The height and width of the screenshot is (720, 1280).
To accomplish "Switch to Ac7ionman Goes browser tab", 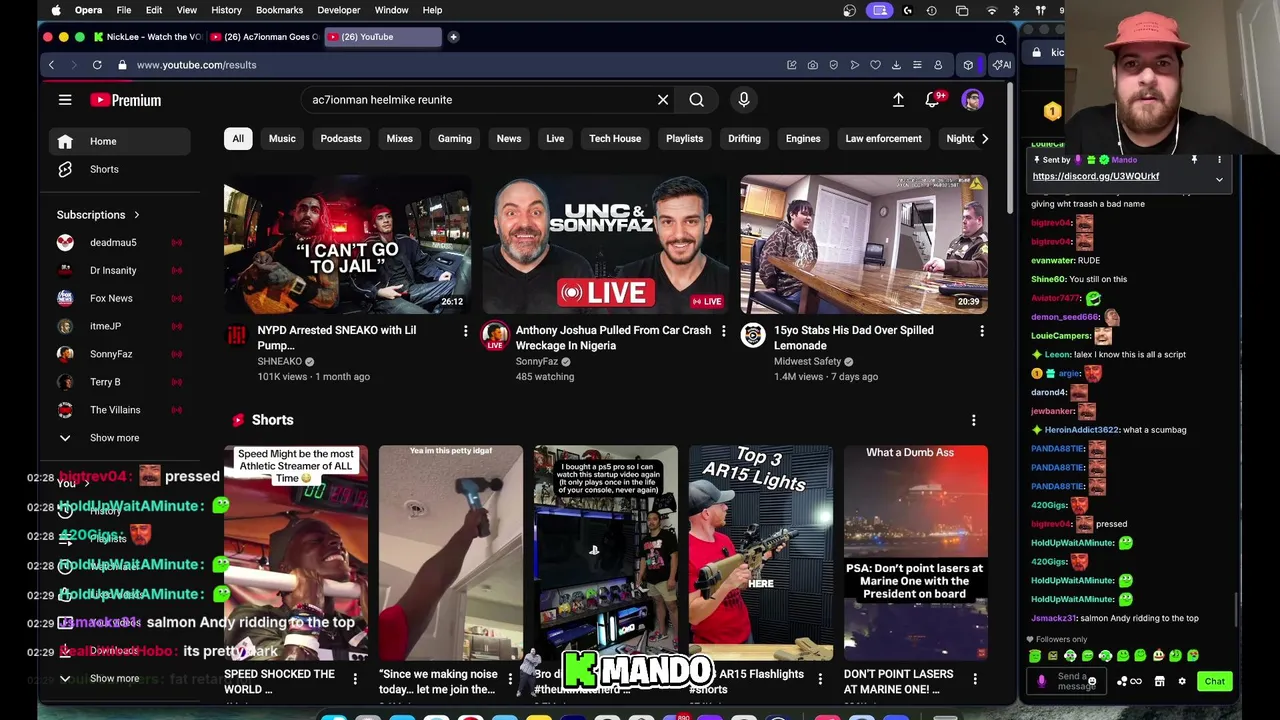I will [x=263, y=37].
